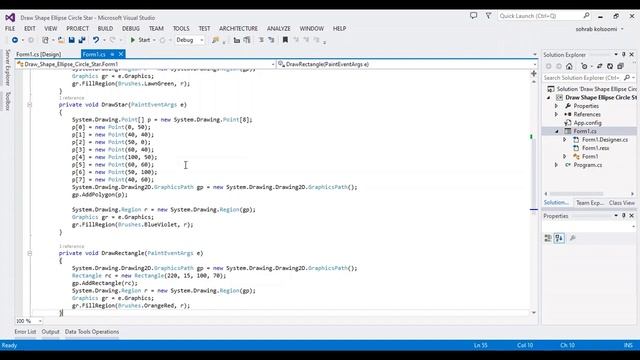Close the Form1.cs editor tab
This screenshot has width=640, height=360.
coord(121,54)
